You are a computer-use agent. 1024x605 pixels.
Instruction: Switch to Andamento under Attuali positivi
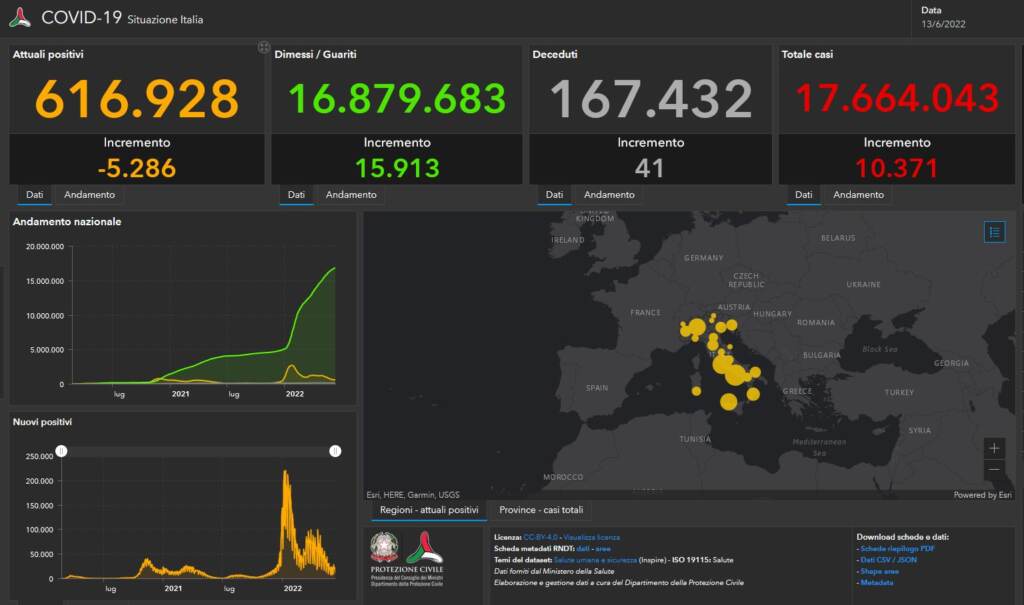90,195
